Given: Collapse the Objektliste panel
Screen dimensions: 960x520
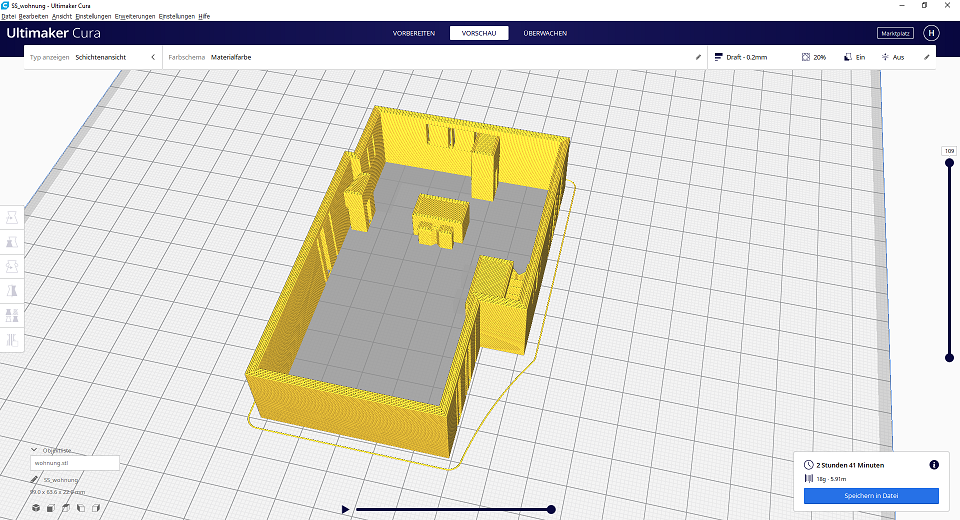Looking at the screenshot, I should tap(34, 450).
